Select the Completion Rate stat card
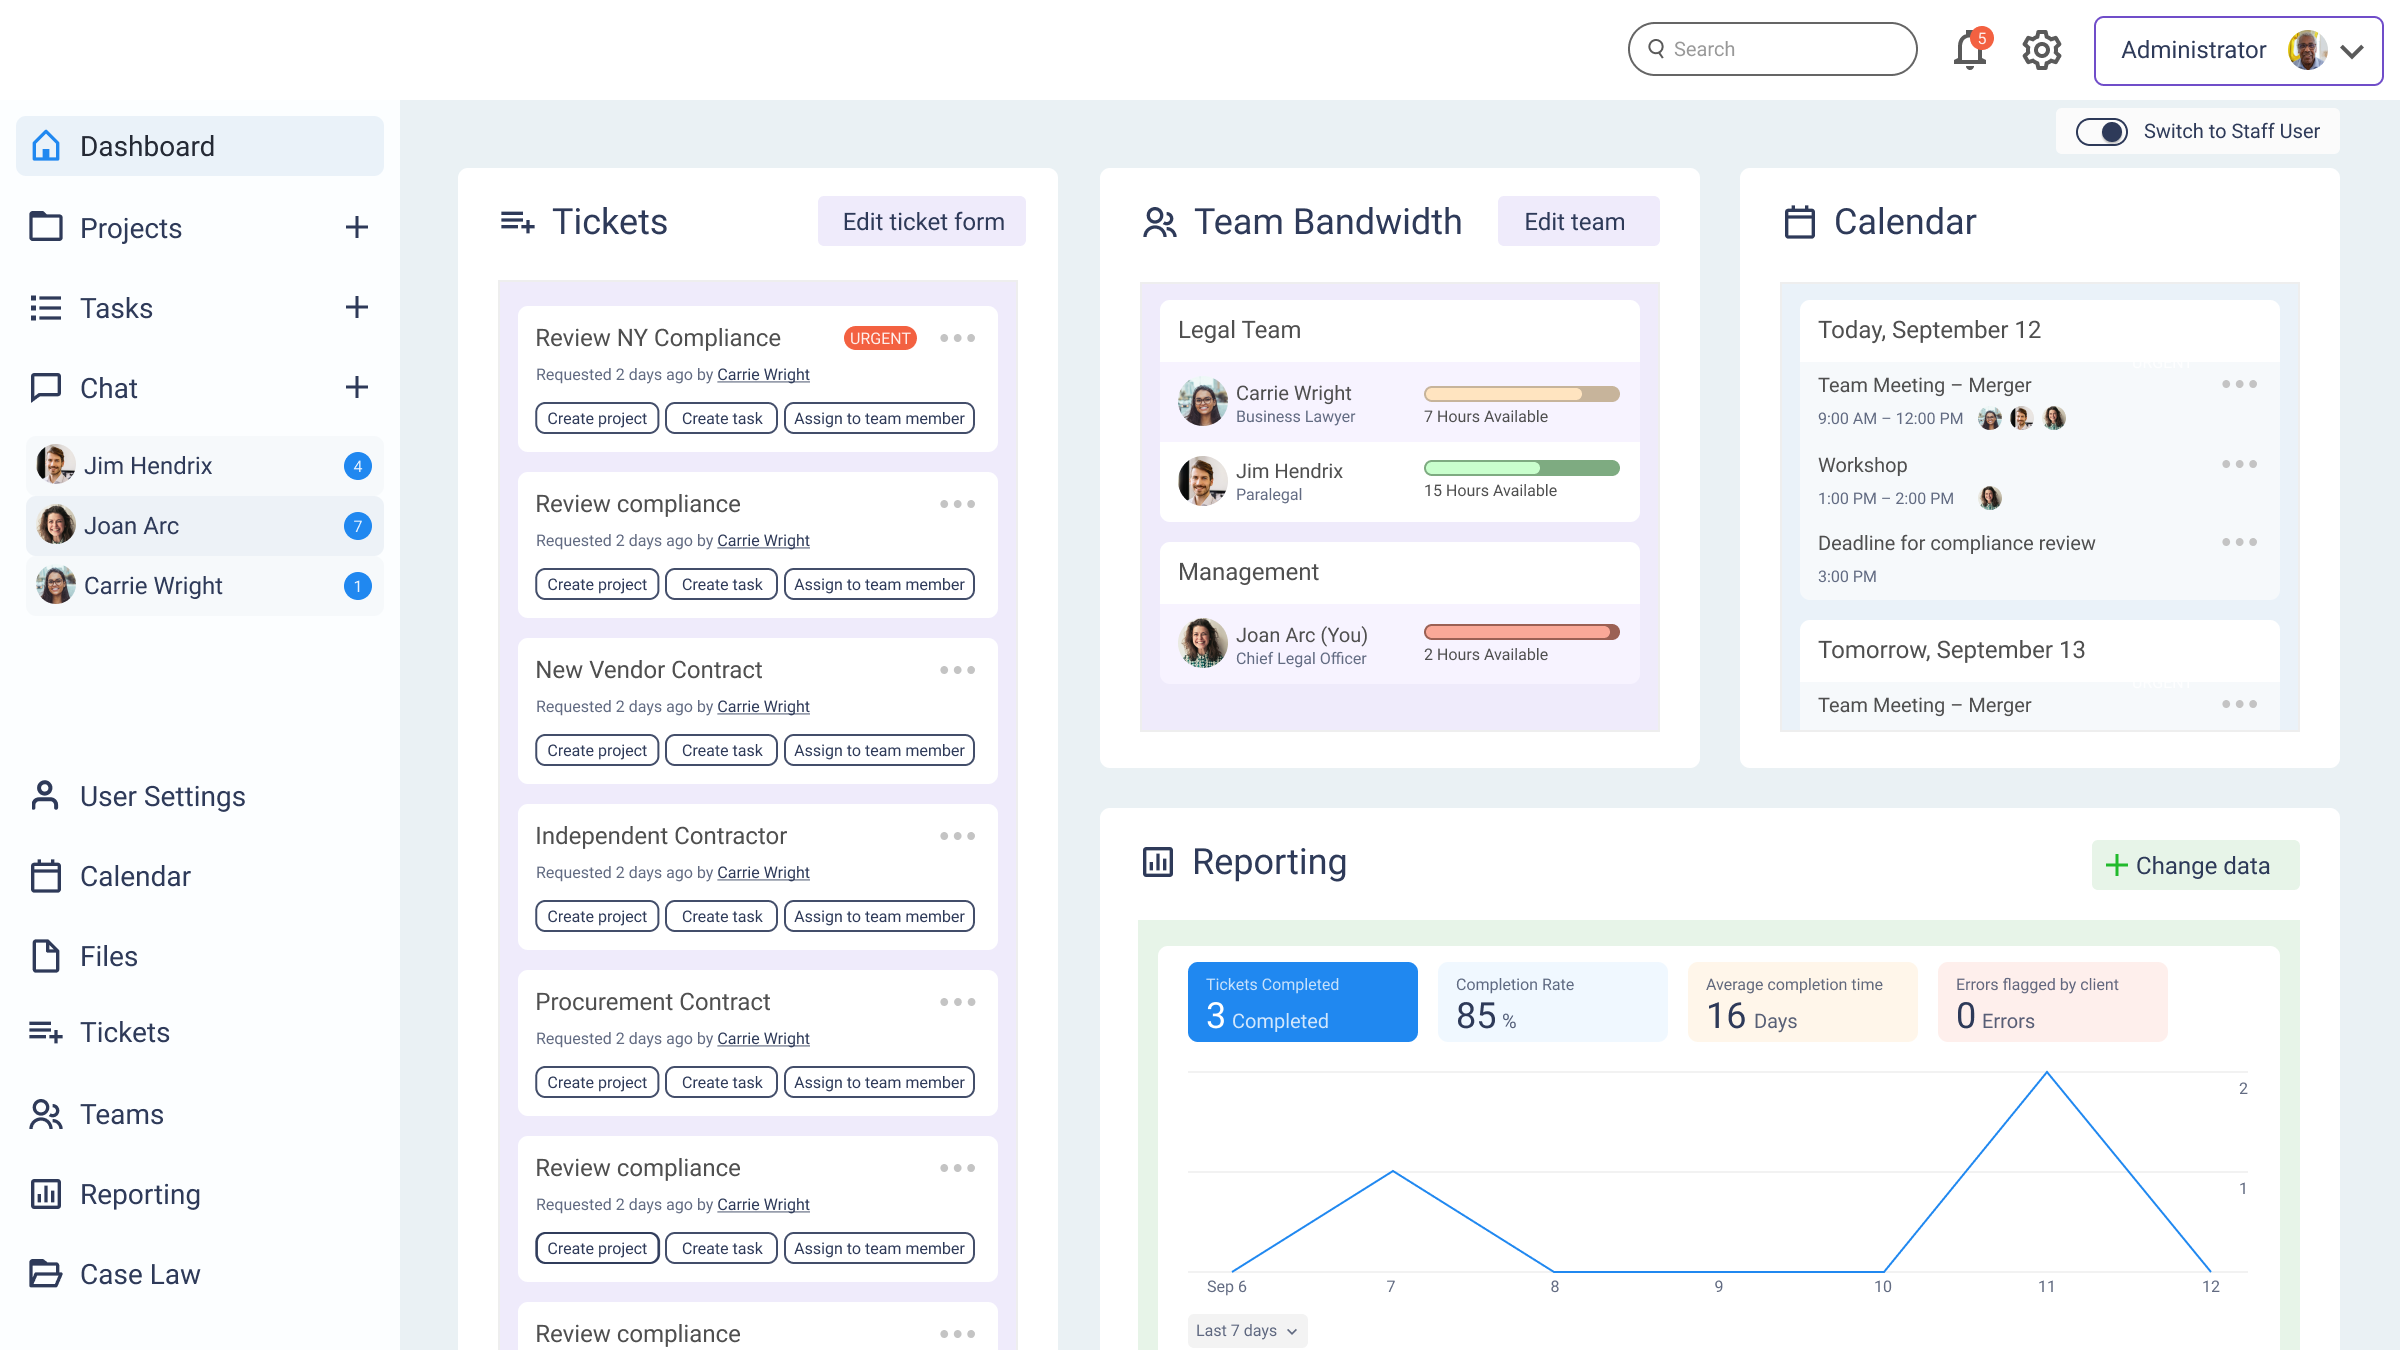The width and height of the screenshot is (2400, 1350). tap(1552, 1002)
